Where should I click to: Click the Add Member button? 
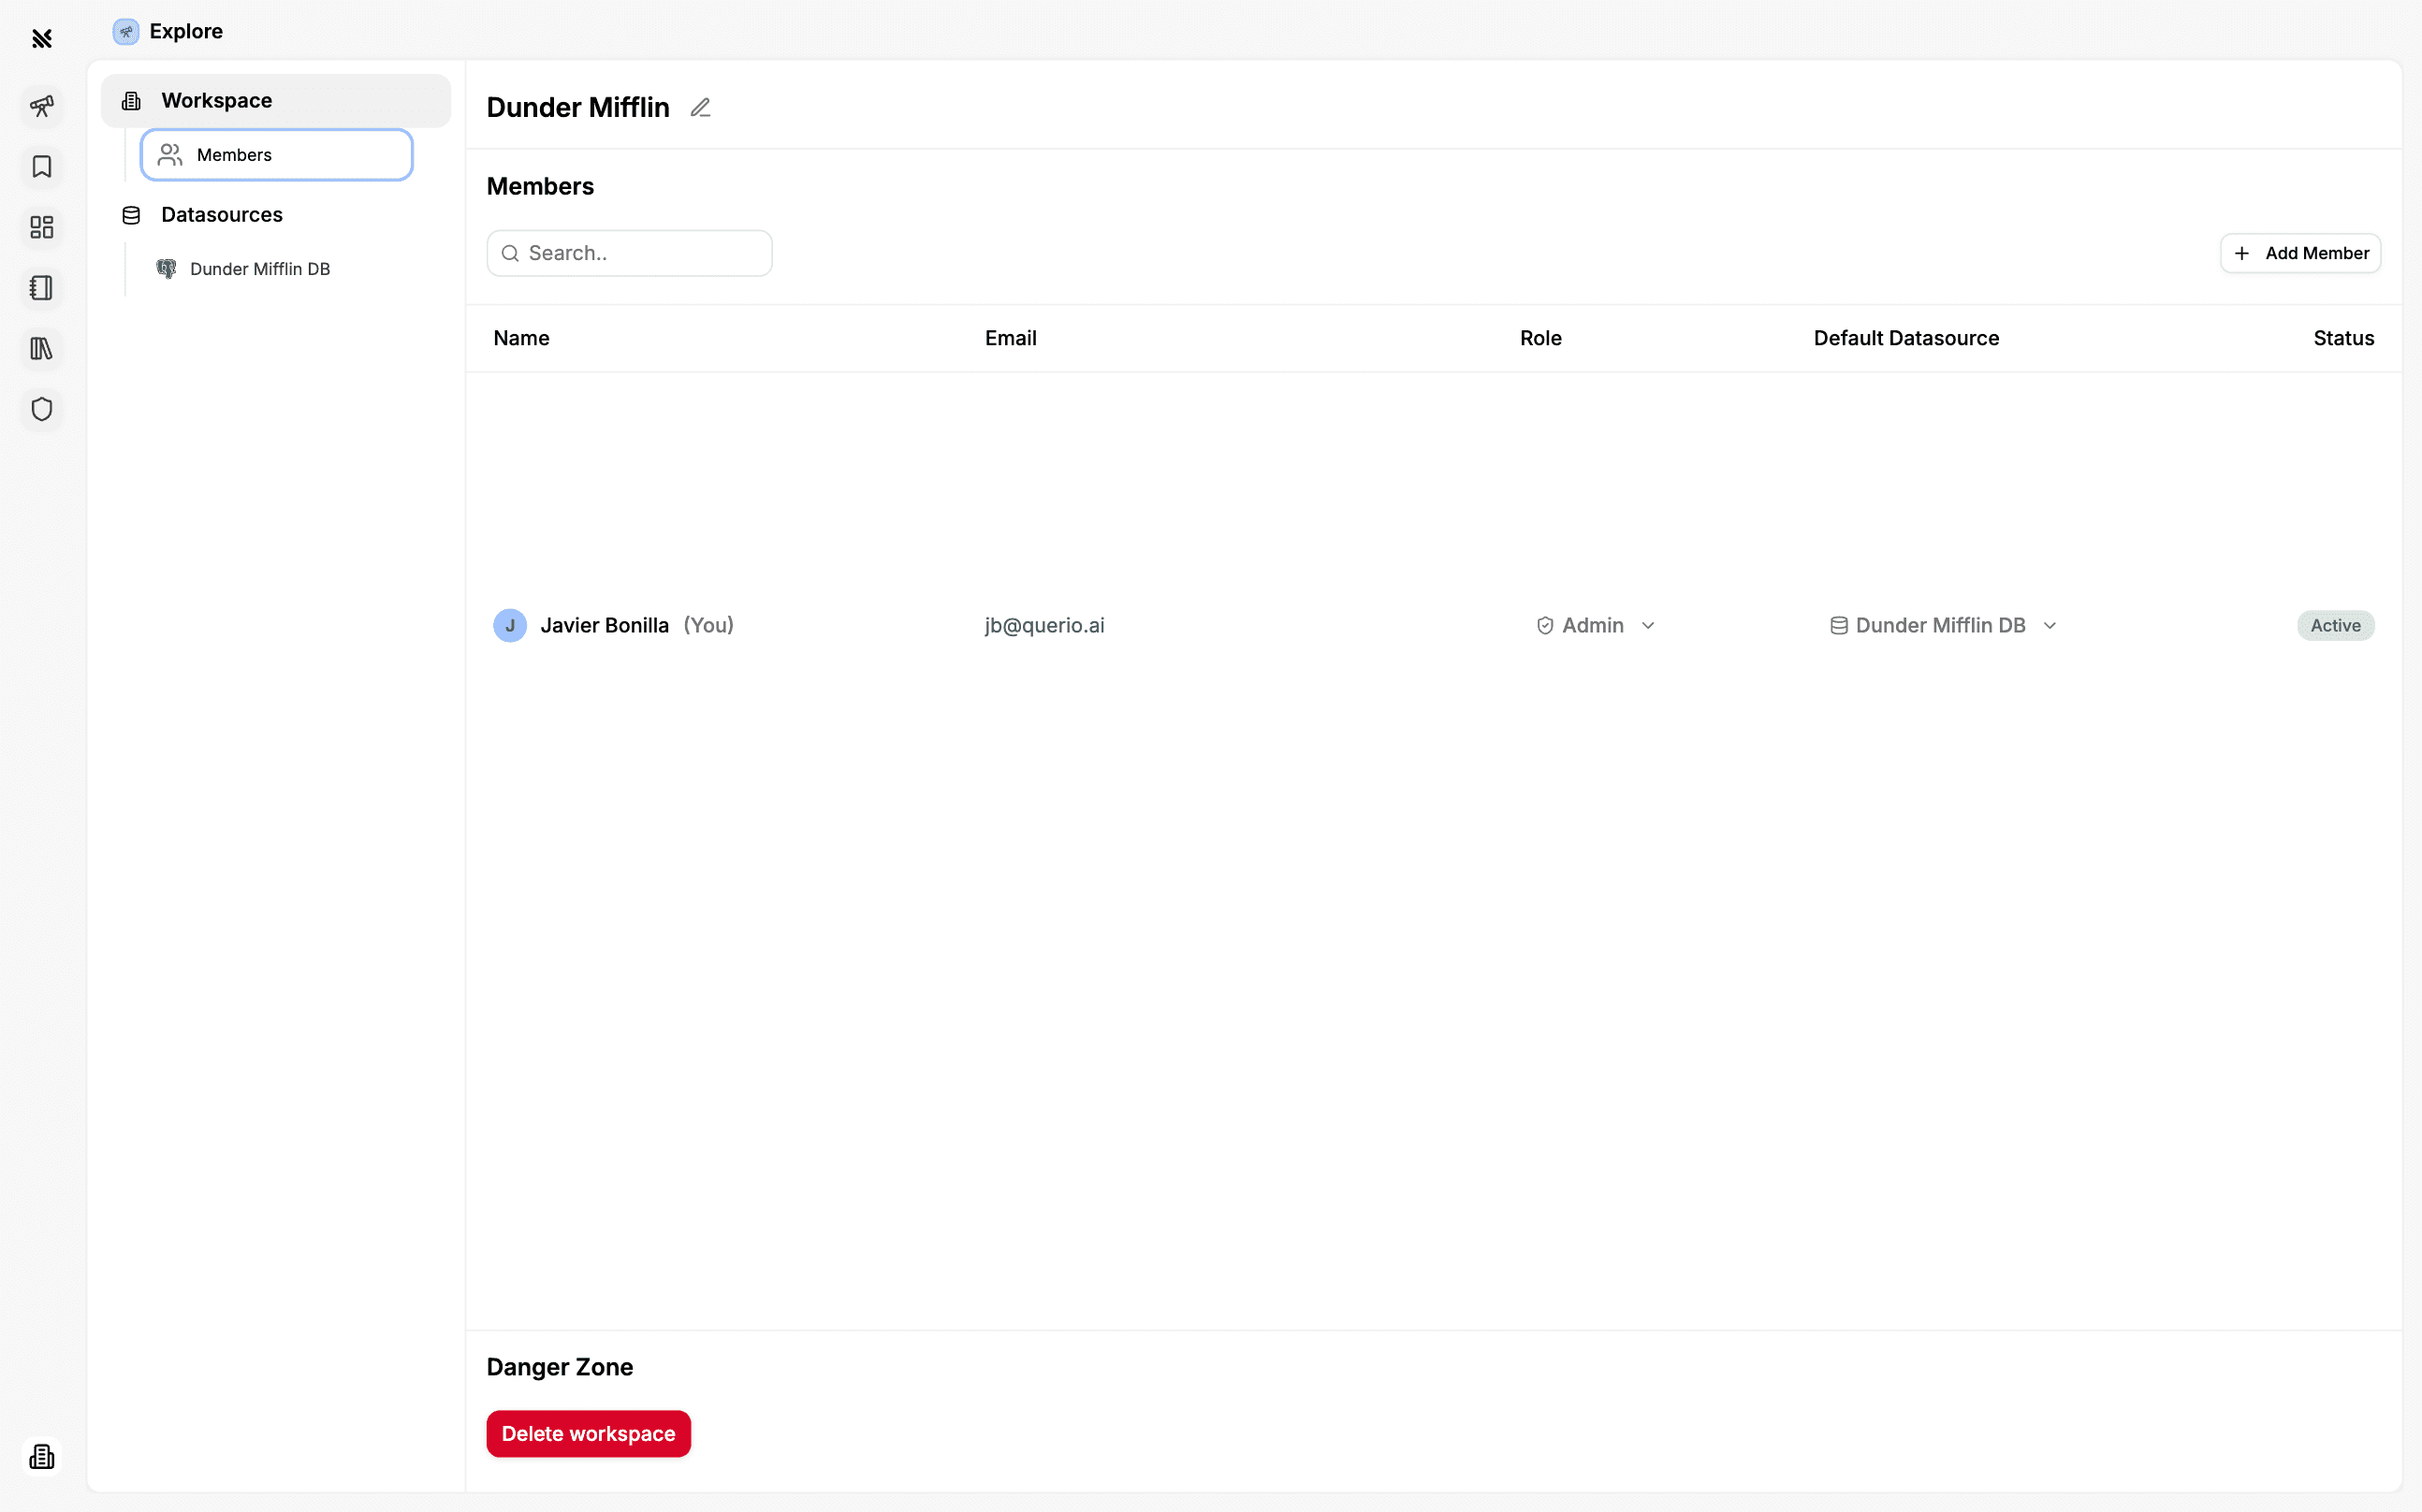pos(2300,253)
